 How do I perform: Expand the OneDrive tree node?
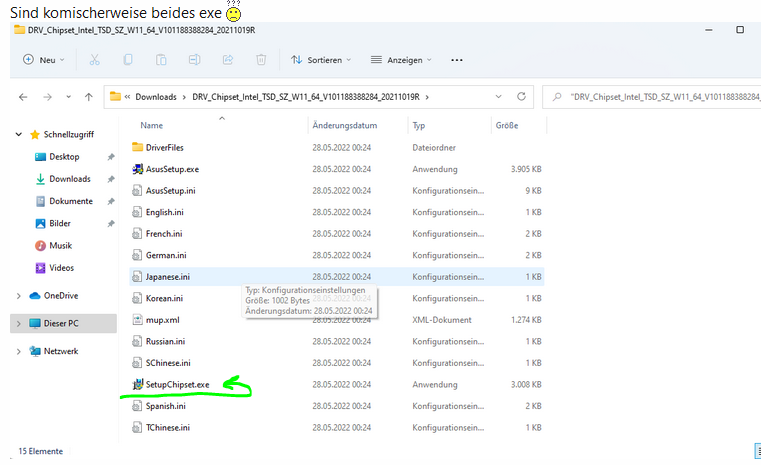[18, 296]
